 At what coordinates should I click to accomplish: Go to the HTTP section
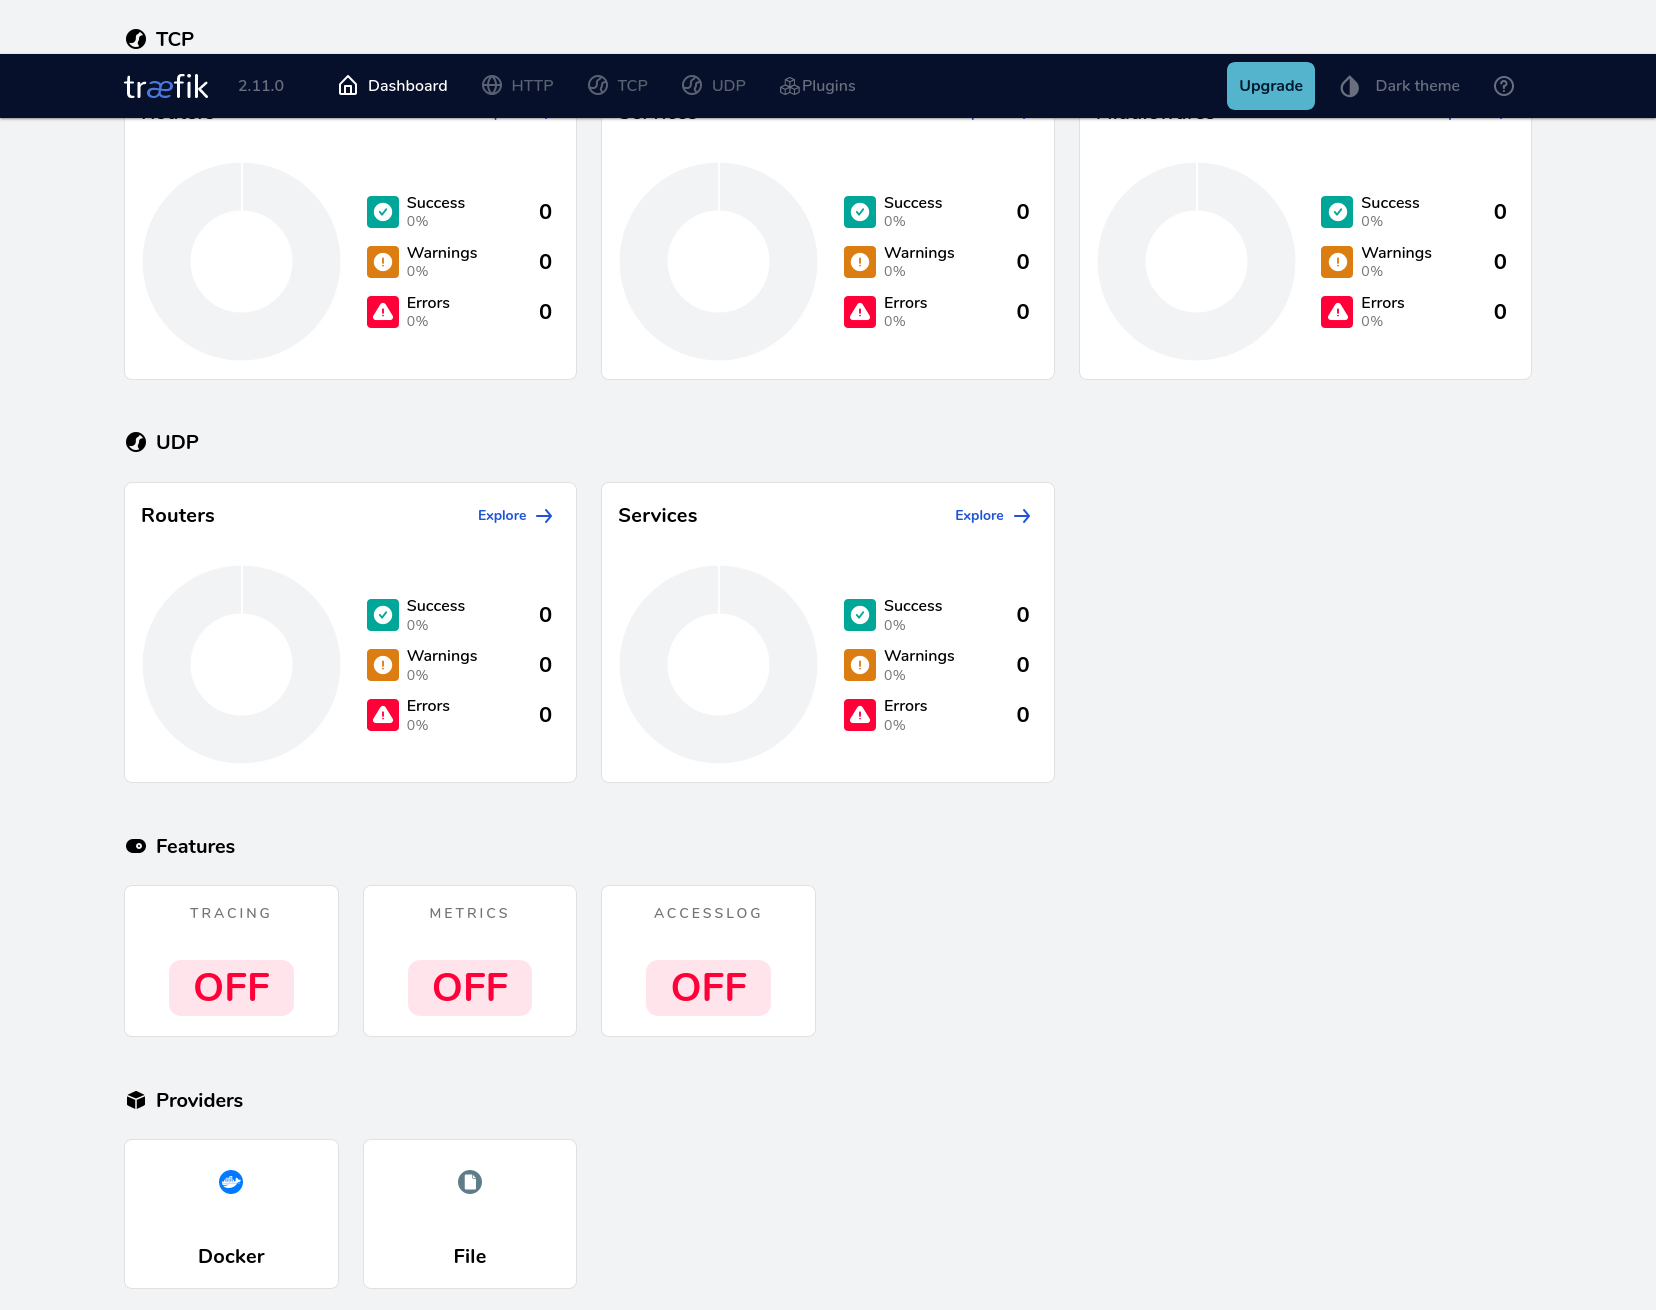(518, 86)
